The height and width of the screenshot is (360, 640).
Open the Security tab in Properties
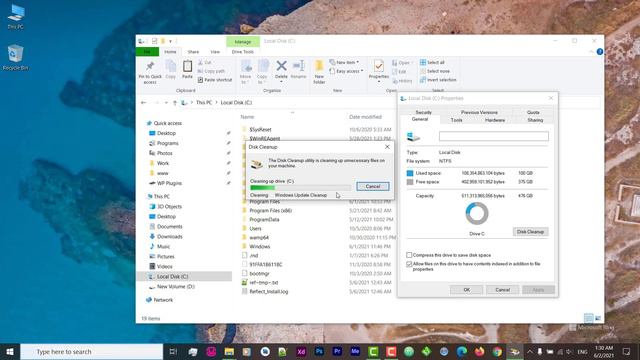click(x=423, y=112)
